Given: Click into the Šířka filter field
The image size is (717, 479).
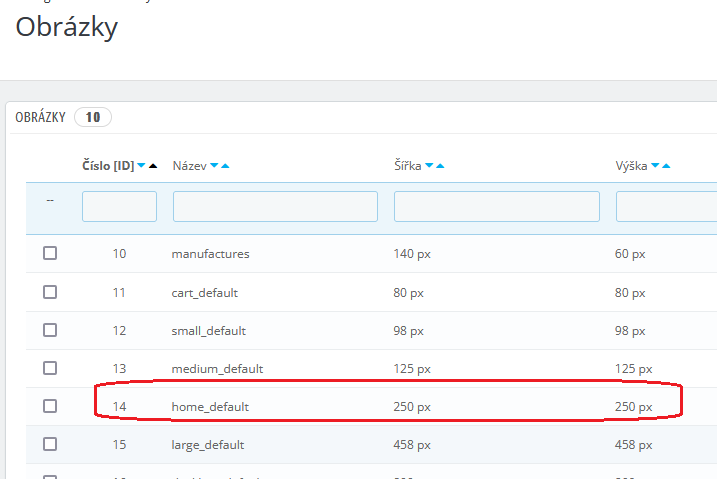Looking at the screenshot, I should tap(496, 206).
